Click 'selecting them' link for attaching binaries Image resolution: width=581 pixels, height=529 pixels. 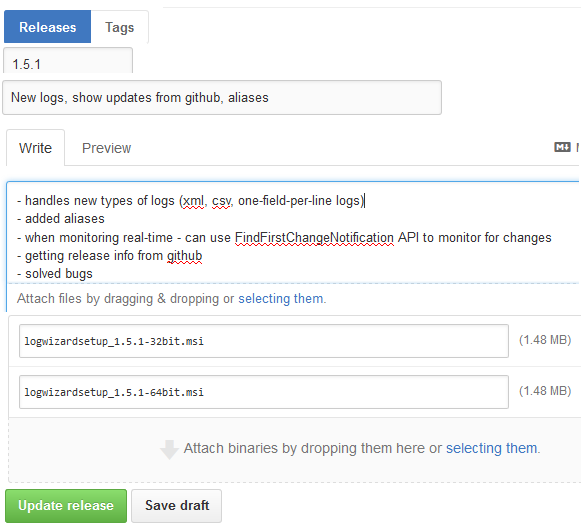(x=491, y=448)
